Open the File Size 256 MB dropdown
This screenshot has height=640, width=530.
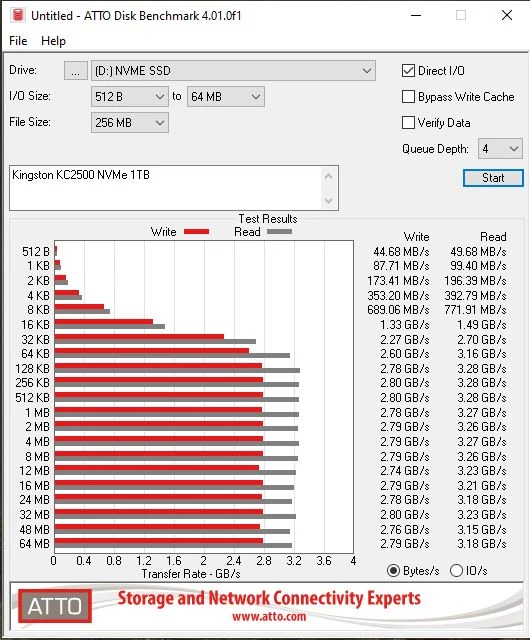[129, 122]
